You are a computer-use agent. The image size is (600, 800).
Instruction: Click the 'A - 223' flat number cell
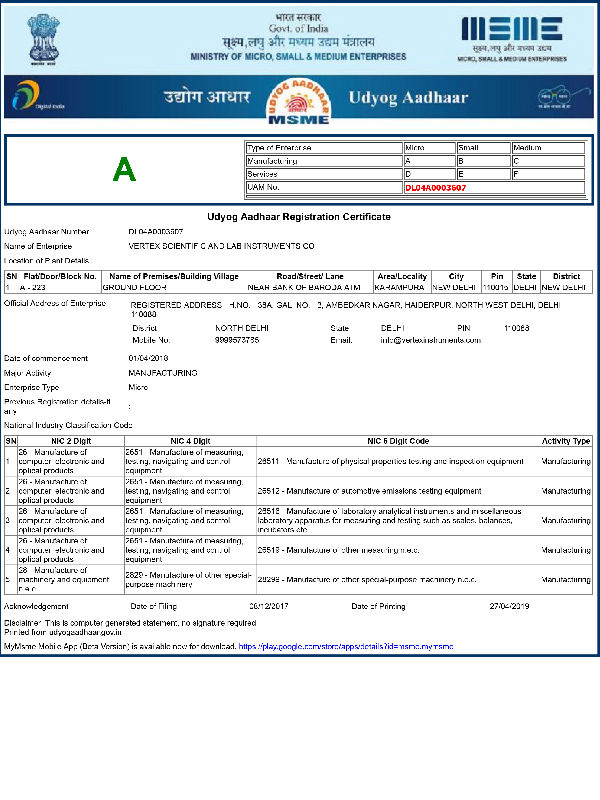click(33, 287)
